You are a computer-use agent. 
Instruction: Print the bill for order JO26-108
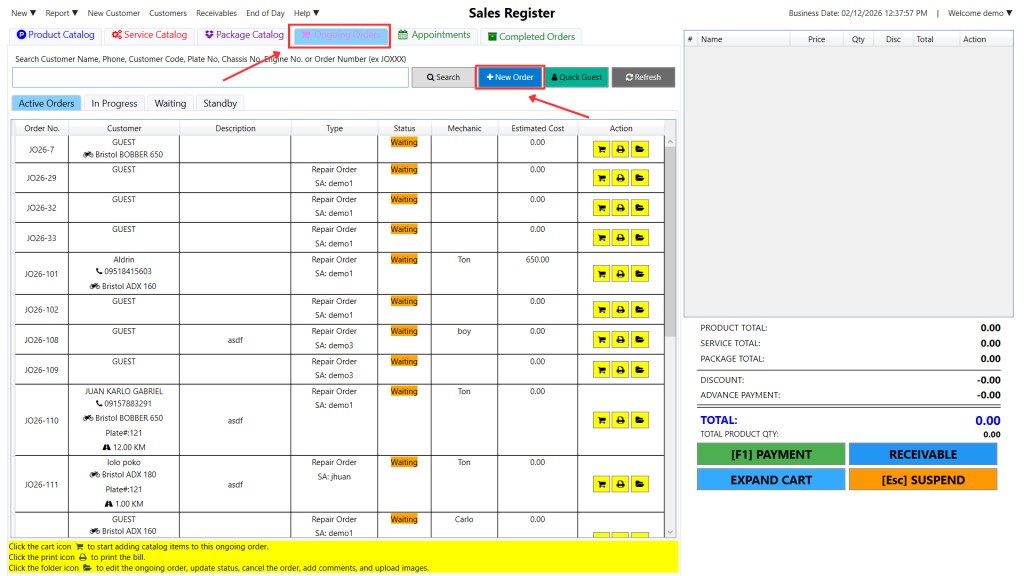[x=621, y=340]
